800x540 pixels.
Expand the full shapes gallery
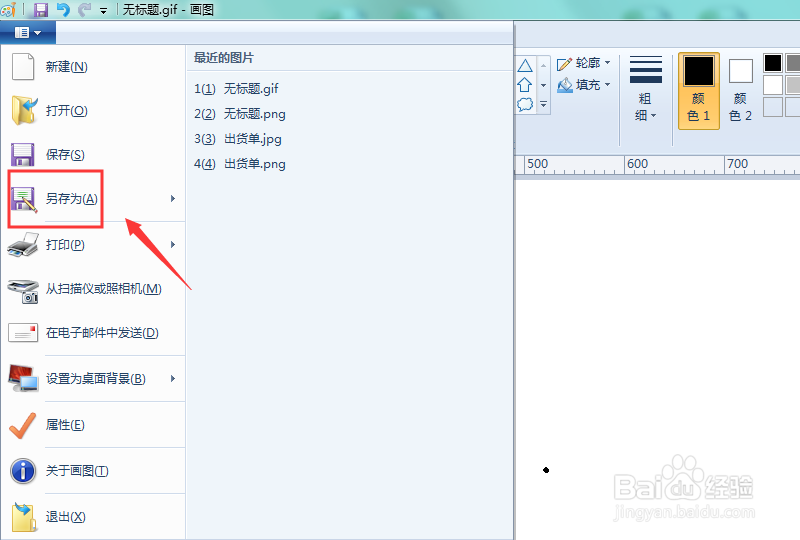coord(543,104)
